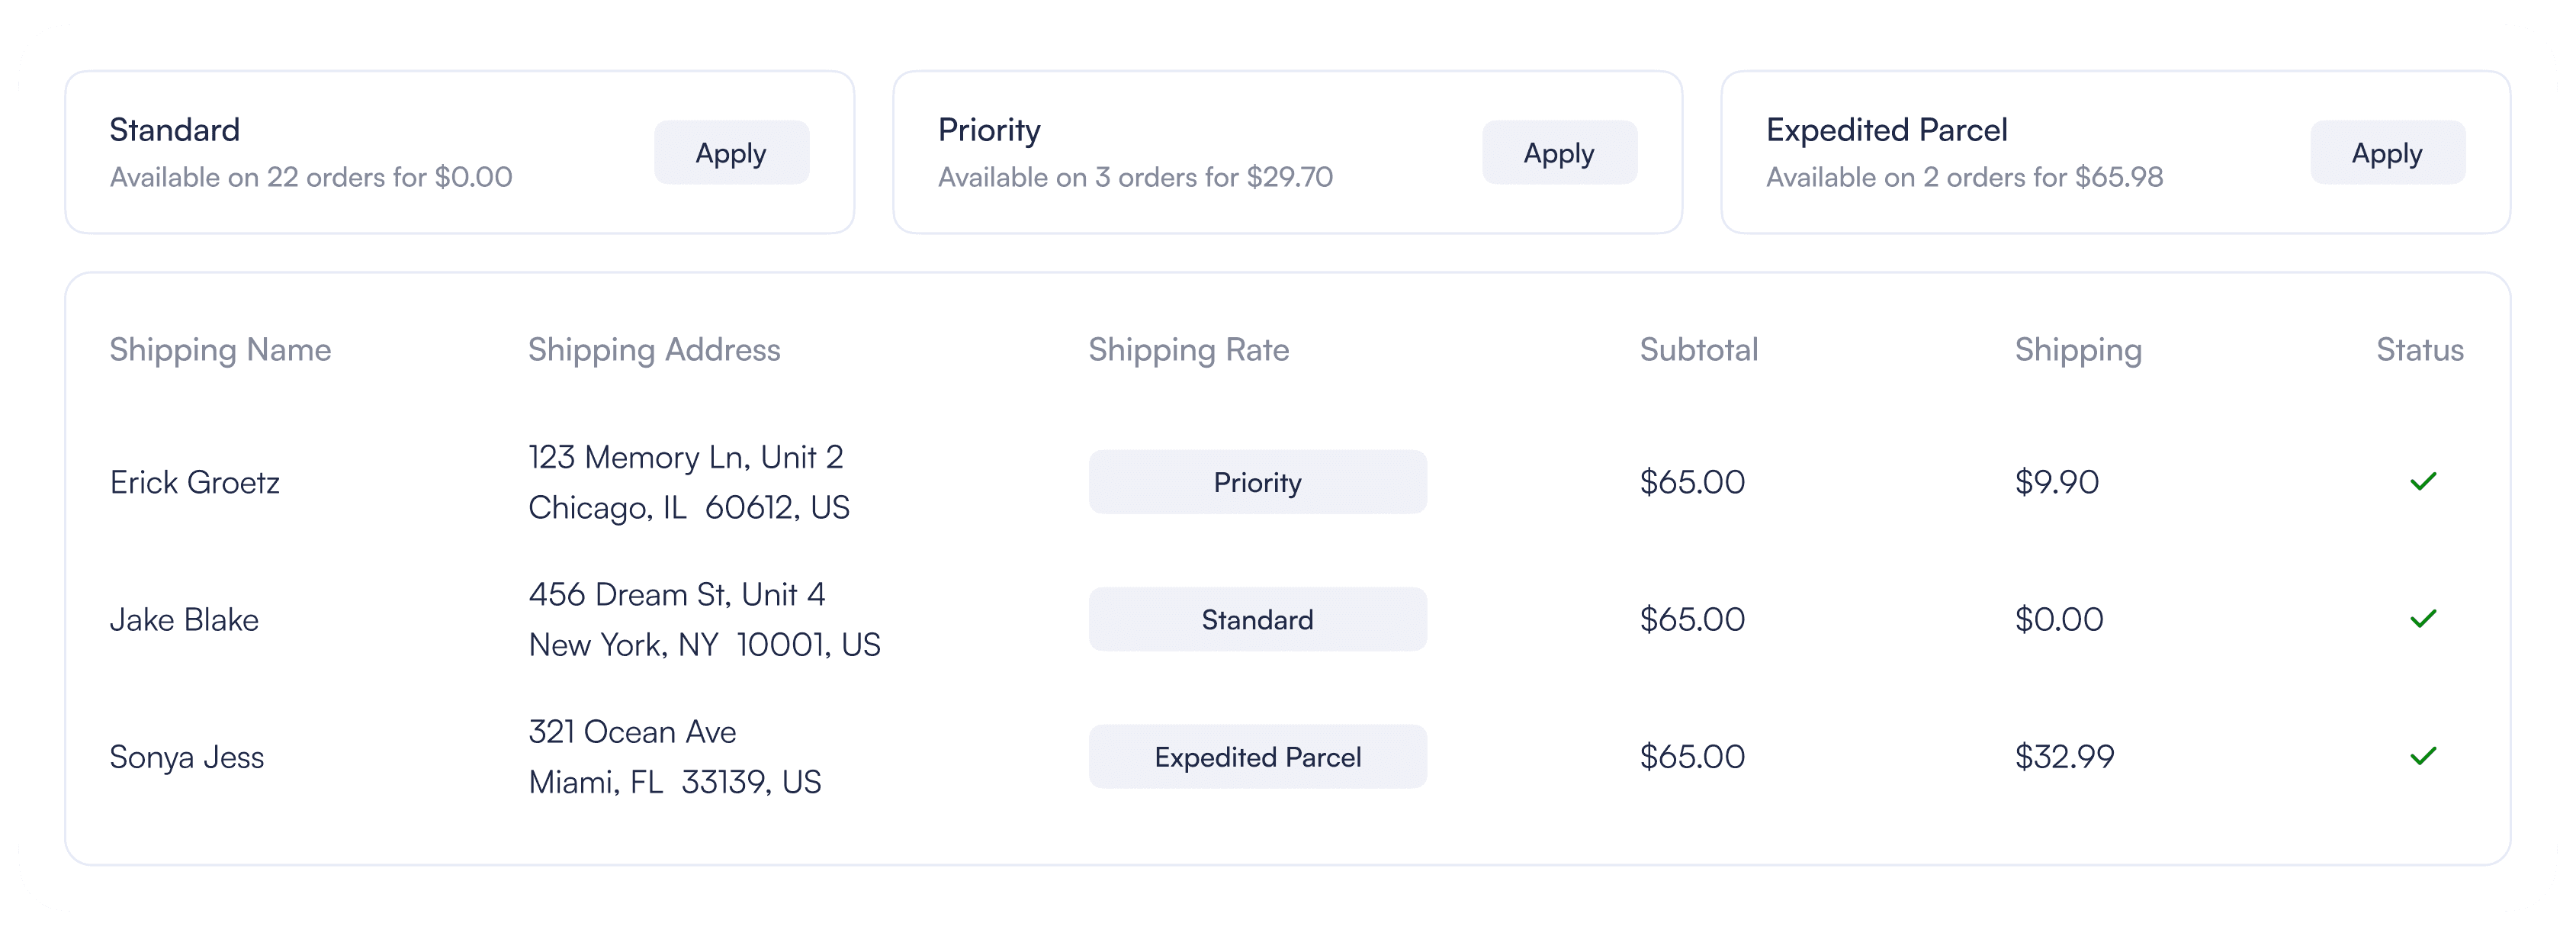Click the Subtotal column header

[x=1698, y=350]
